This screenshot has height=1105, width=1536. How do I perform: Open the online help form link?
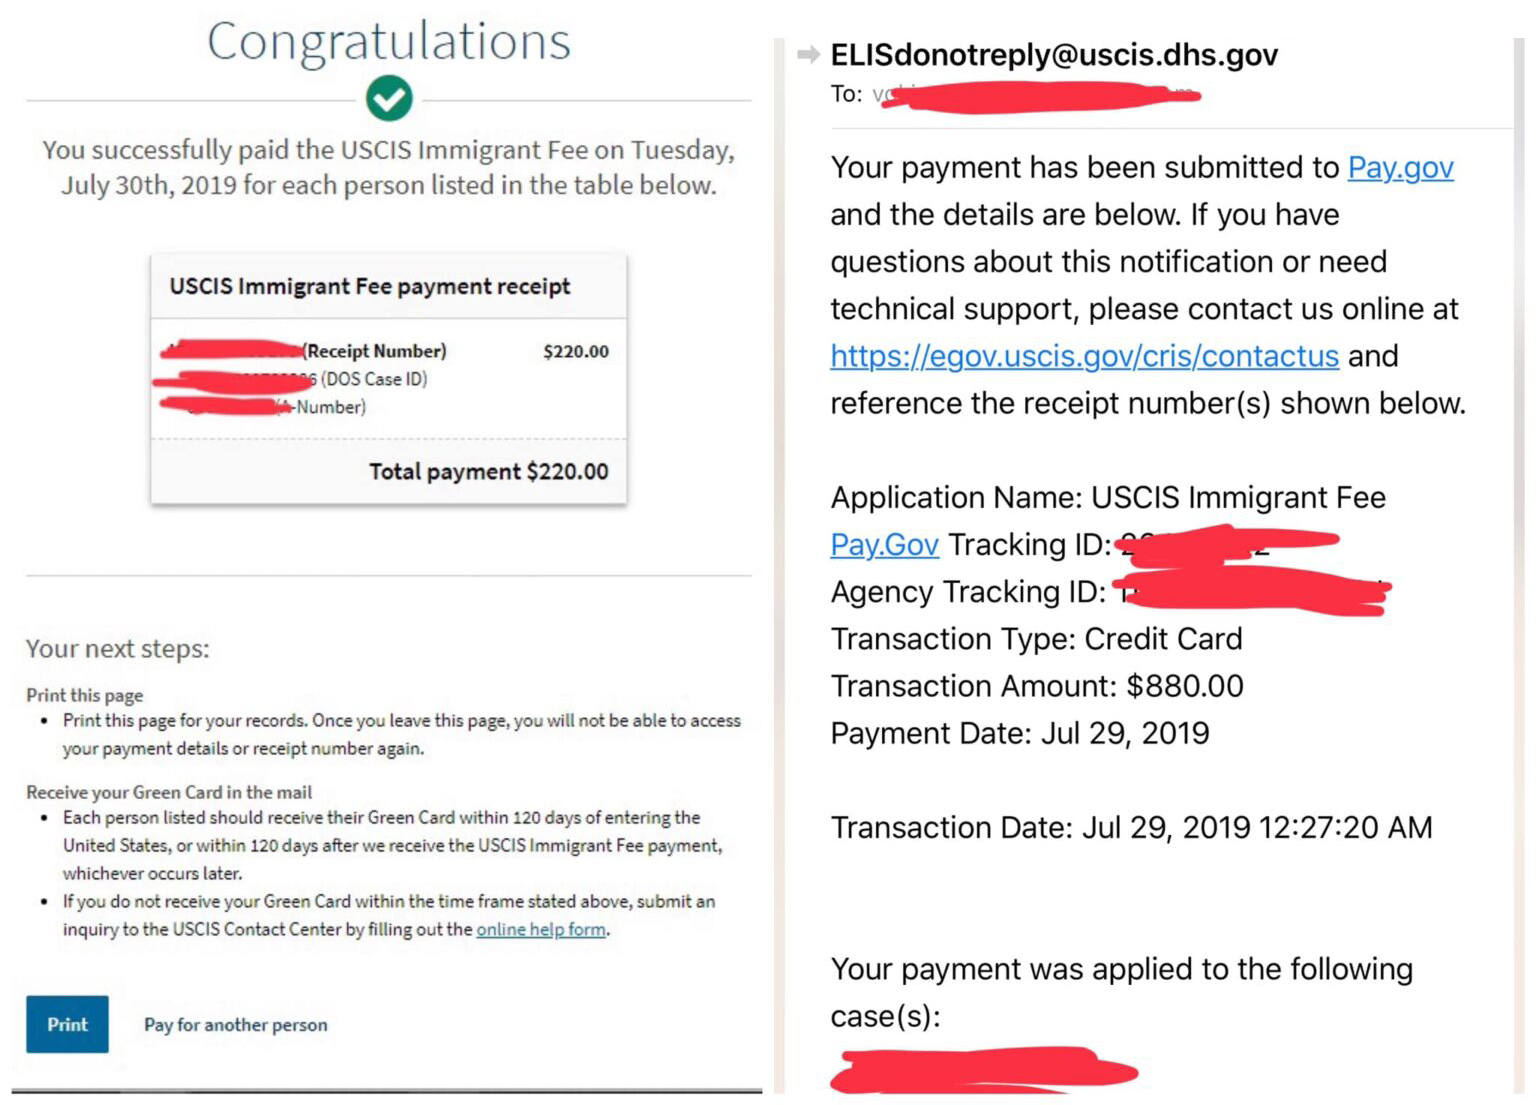coord(541,929)
